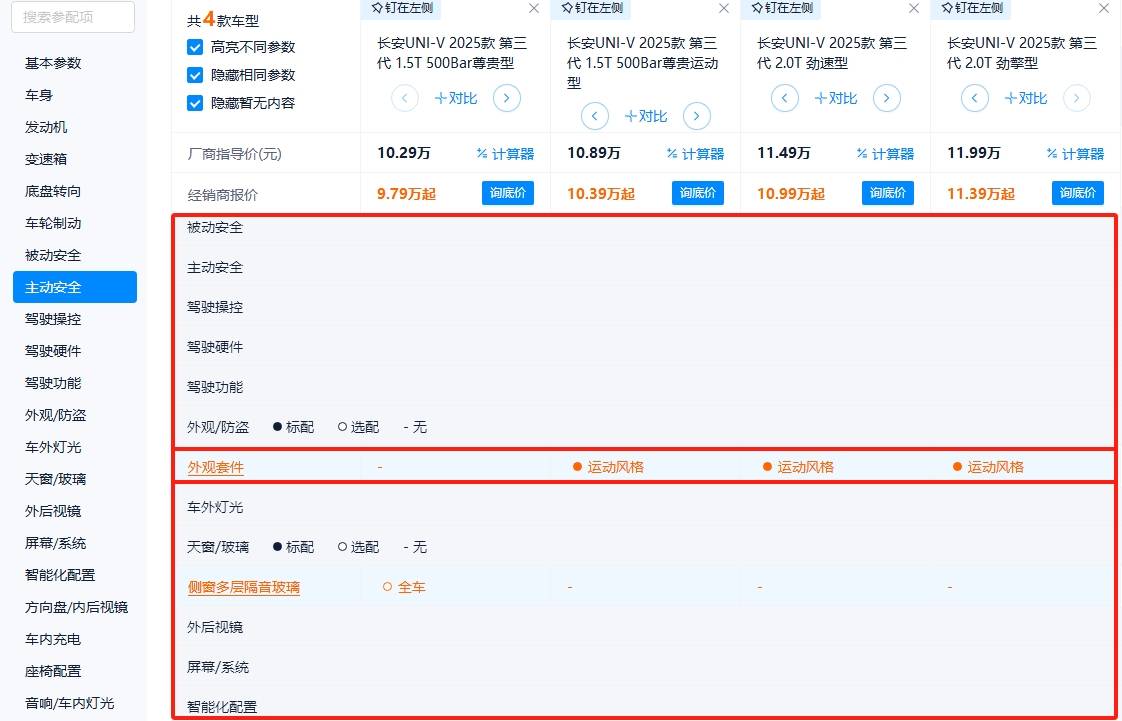This screenshot has width=1122, height=721.
Task: Move 500Bar尊贵型 column right with arrow
Action: (x=507, y=98)
